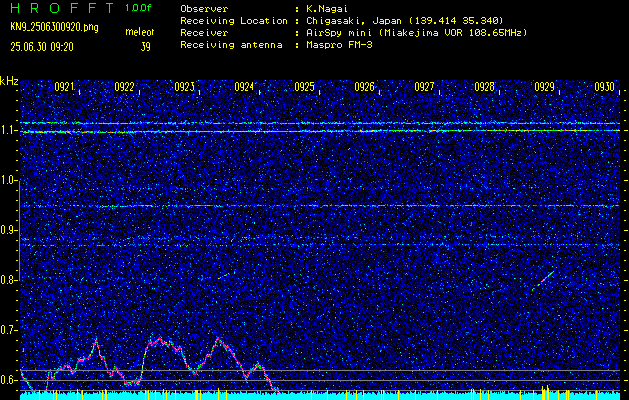Screen dimensions: 629x400
Task: Click the 0930 time marker
Action: [604, 87]
